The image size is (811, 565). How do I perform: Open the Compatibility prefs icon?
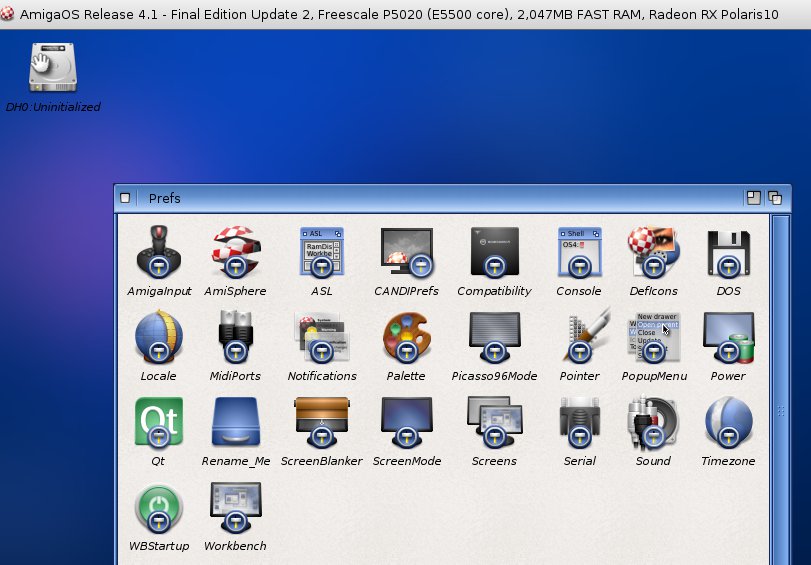(x=494, y=251)
